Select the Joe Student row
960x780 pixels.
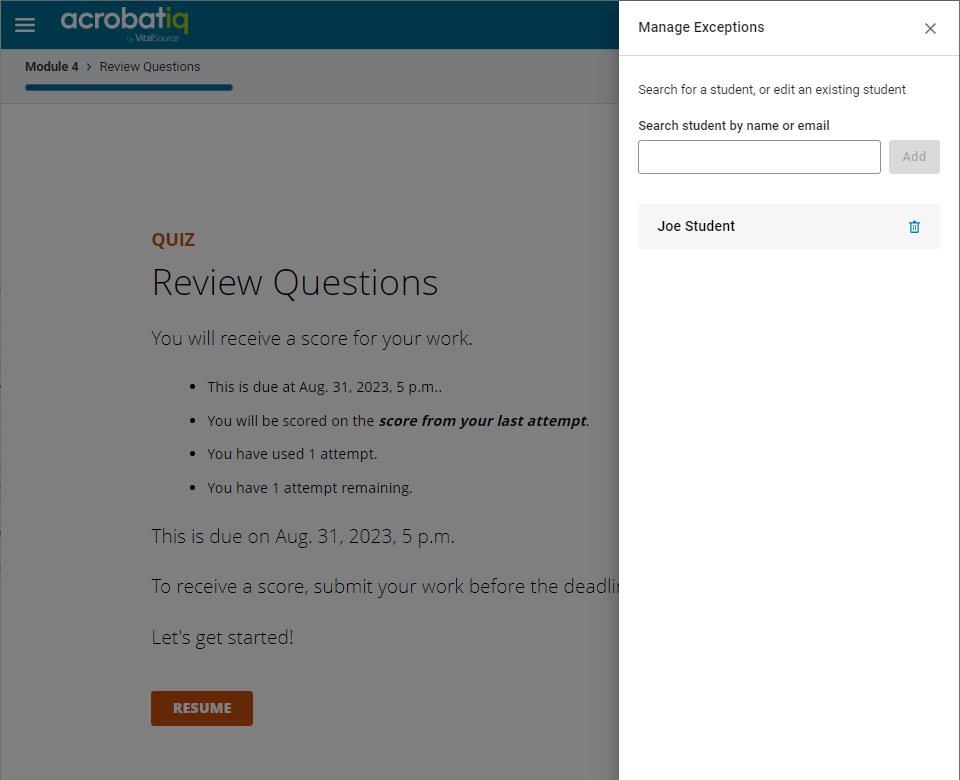[789, 227]
